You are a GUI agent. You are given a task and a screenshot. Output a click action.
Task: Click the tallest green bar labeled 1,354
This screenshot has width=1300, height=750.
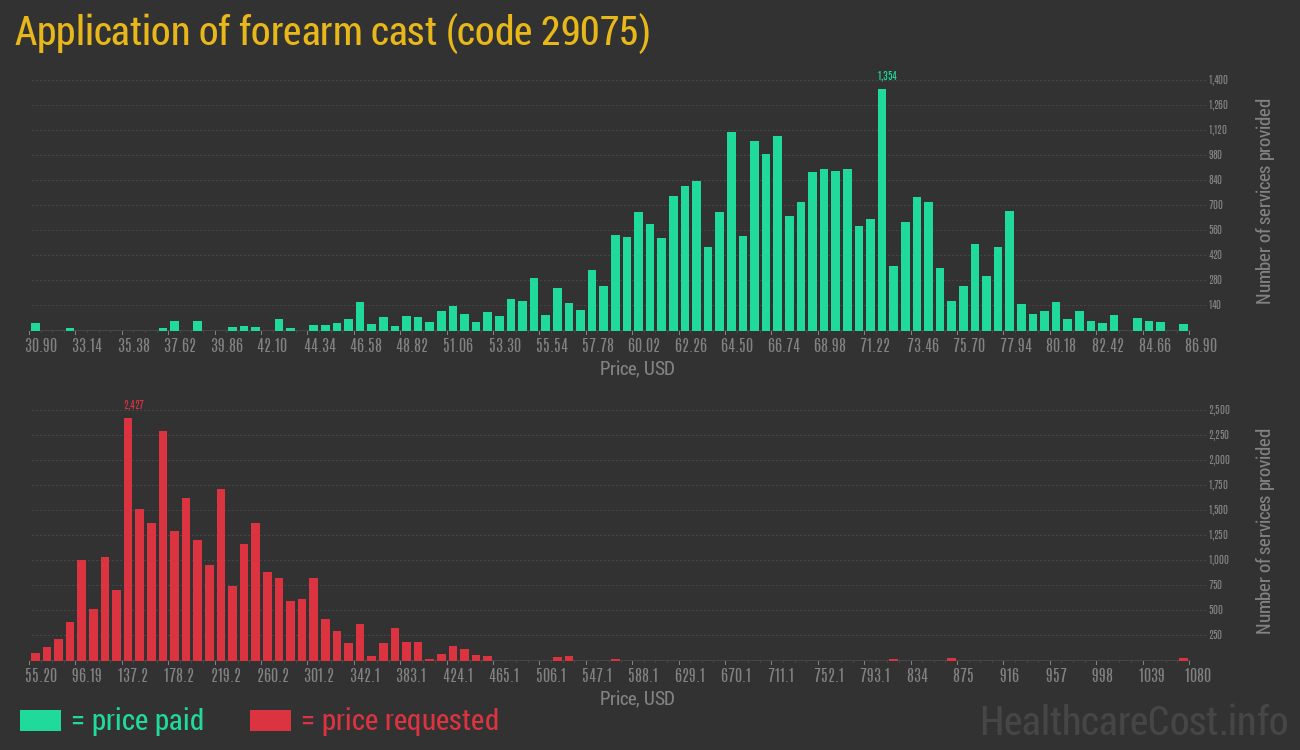(882, 210)
